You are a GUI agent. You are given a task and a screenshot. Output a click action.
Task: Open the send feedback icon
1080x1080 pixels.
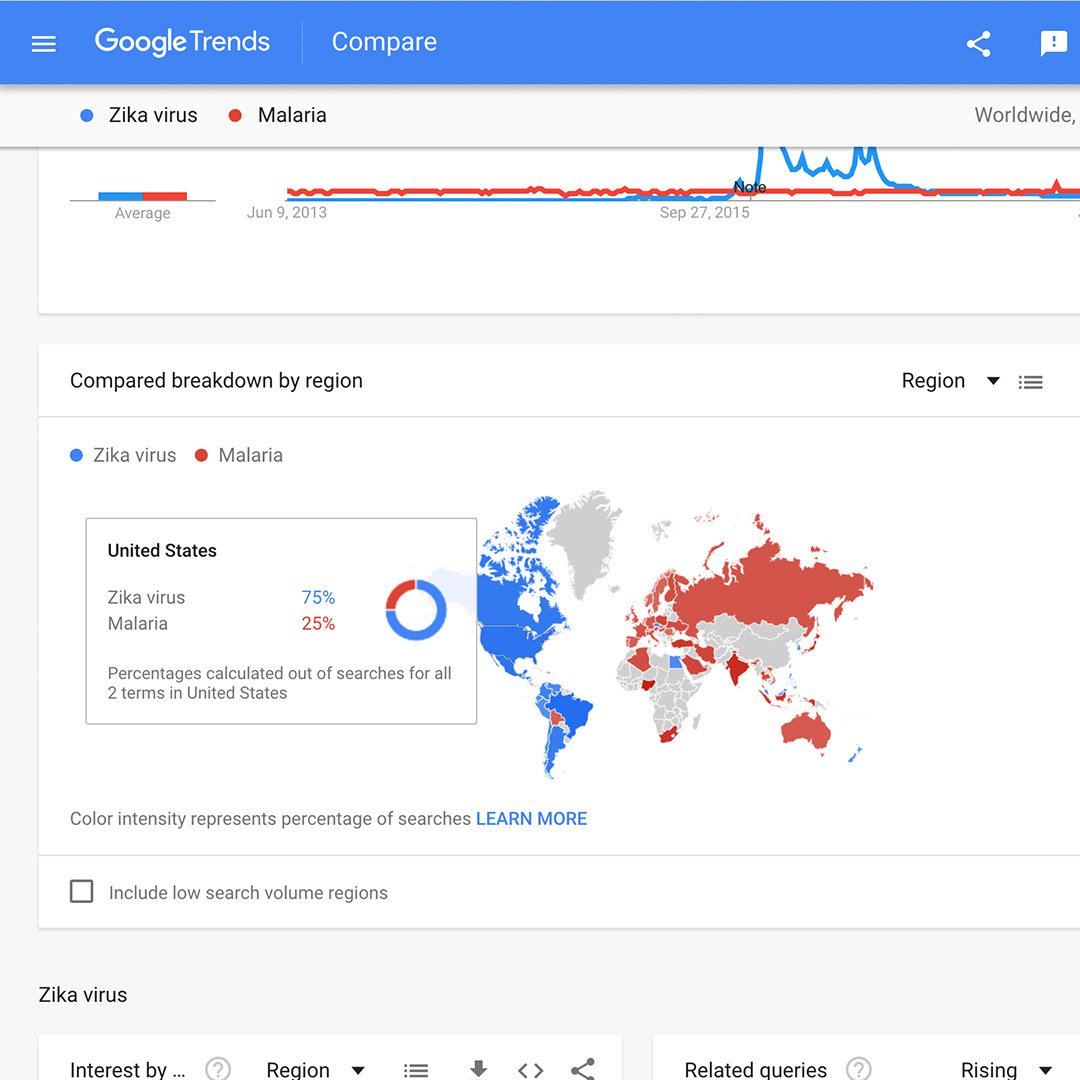tap(1053, 44)
